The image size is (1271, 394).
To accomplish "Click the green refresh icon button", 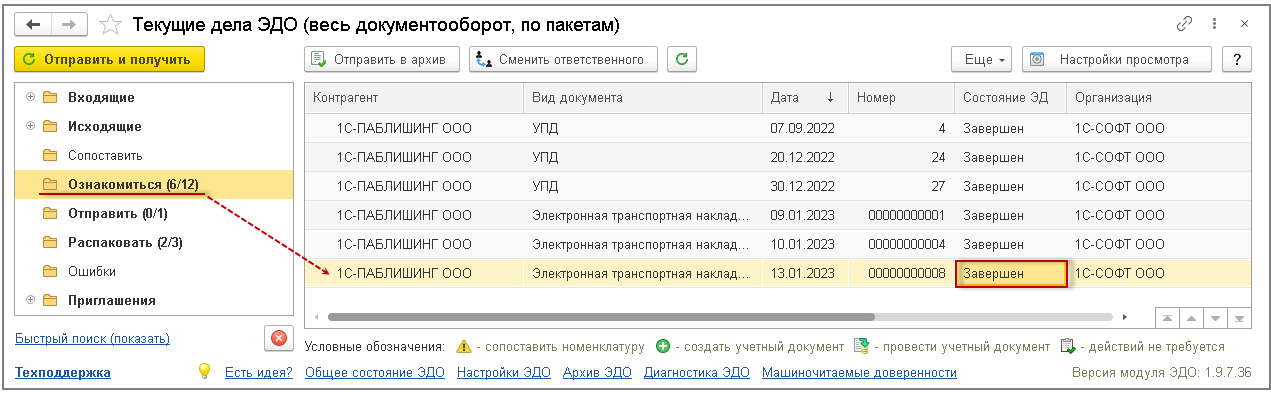I will pyautogui.click(x=682, y=59).
